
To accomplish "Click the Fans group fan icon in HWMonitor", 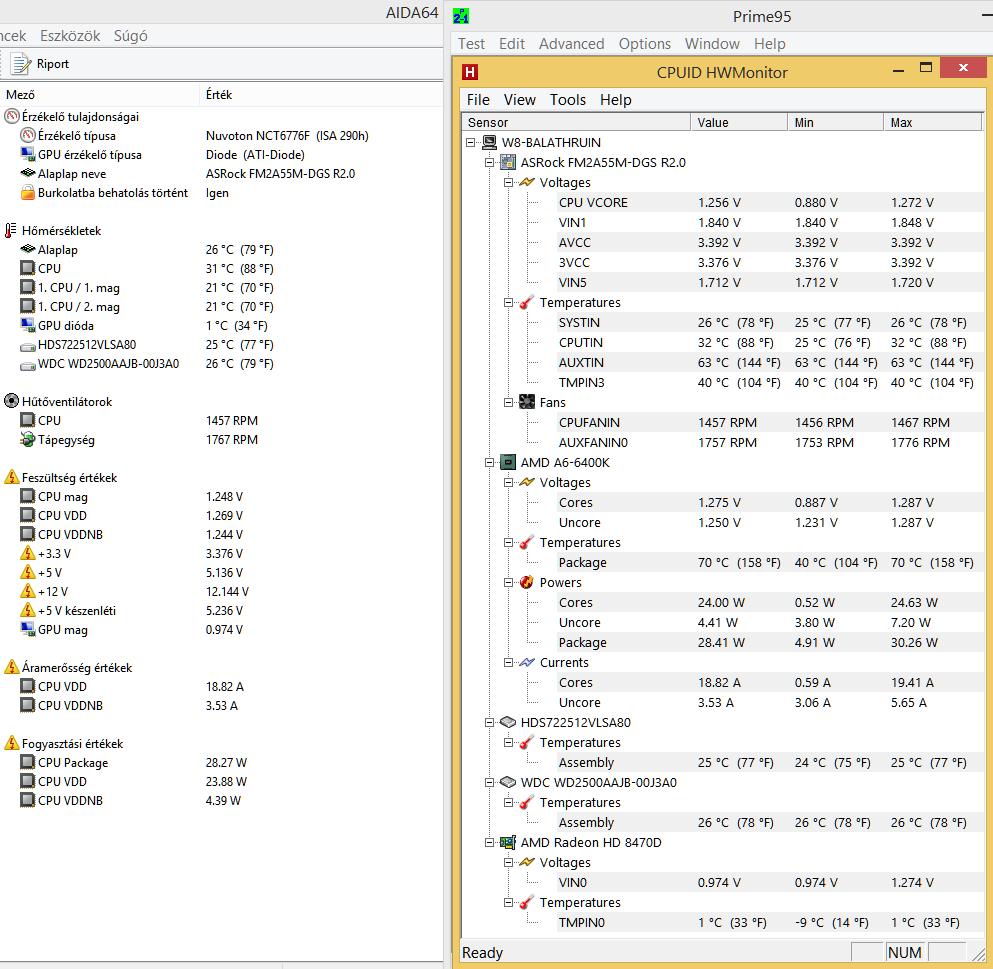I will [x=527, y=402].
